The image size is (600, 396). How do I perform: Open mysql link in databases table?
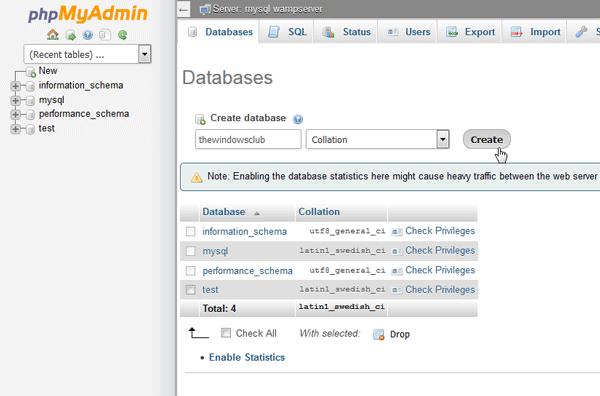tap(215, 251)
